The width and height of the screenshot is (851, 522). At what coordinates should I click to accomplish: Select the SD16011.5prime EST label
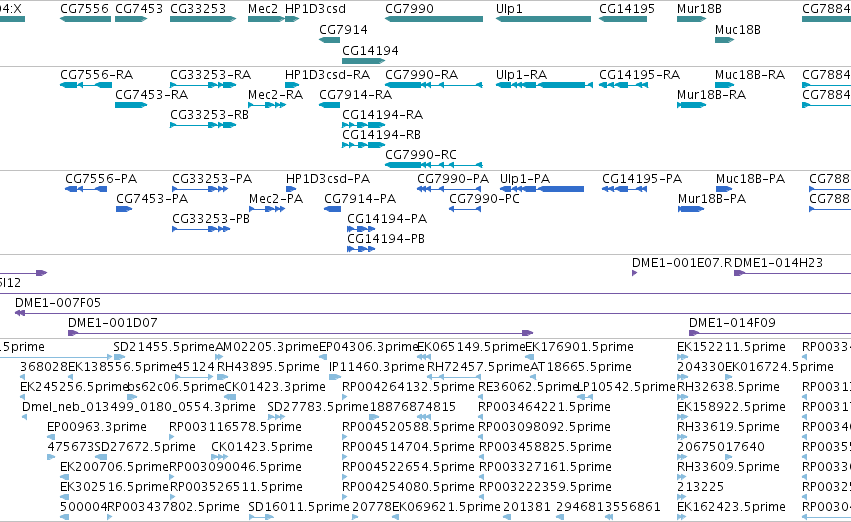299,507
